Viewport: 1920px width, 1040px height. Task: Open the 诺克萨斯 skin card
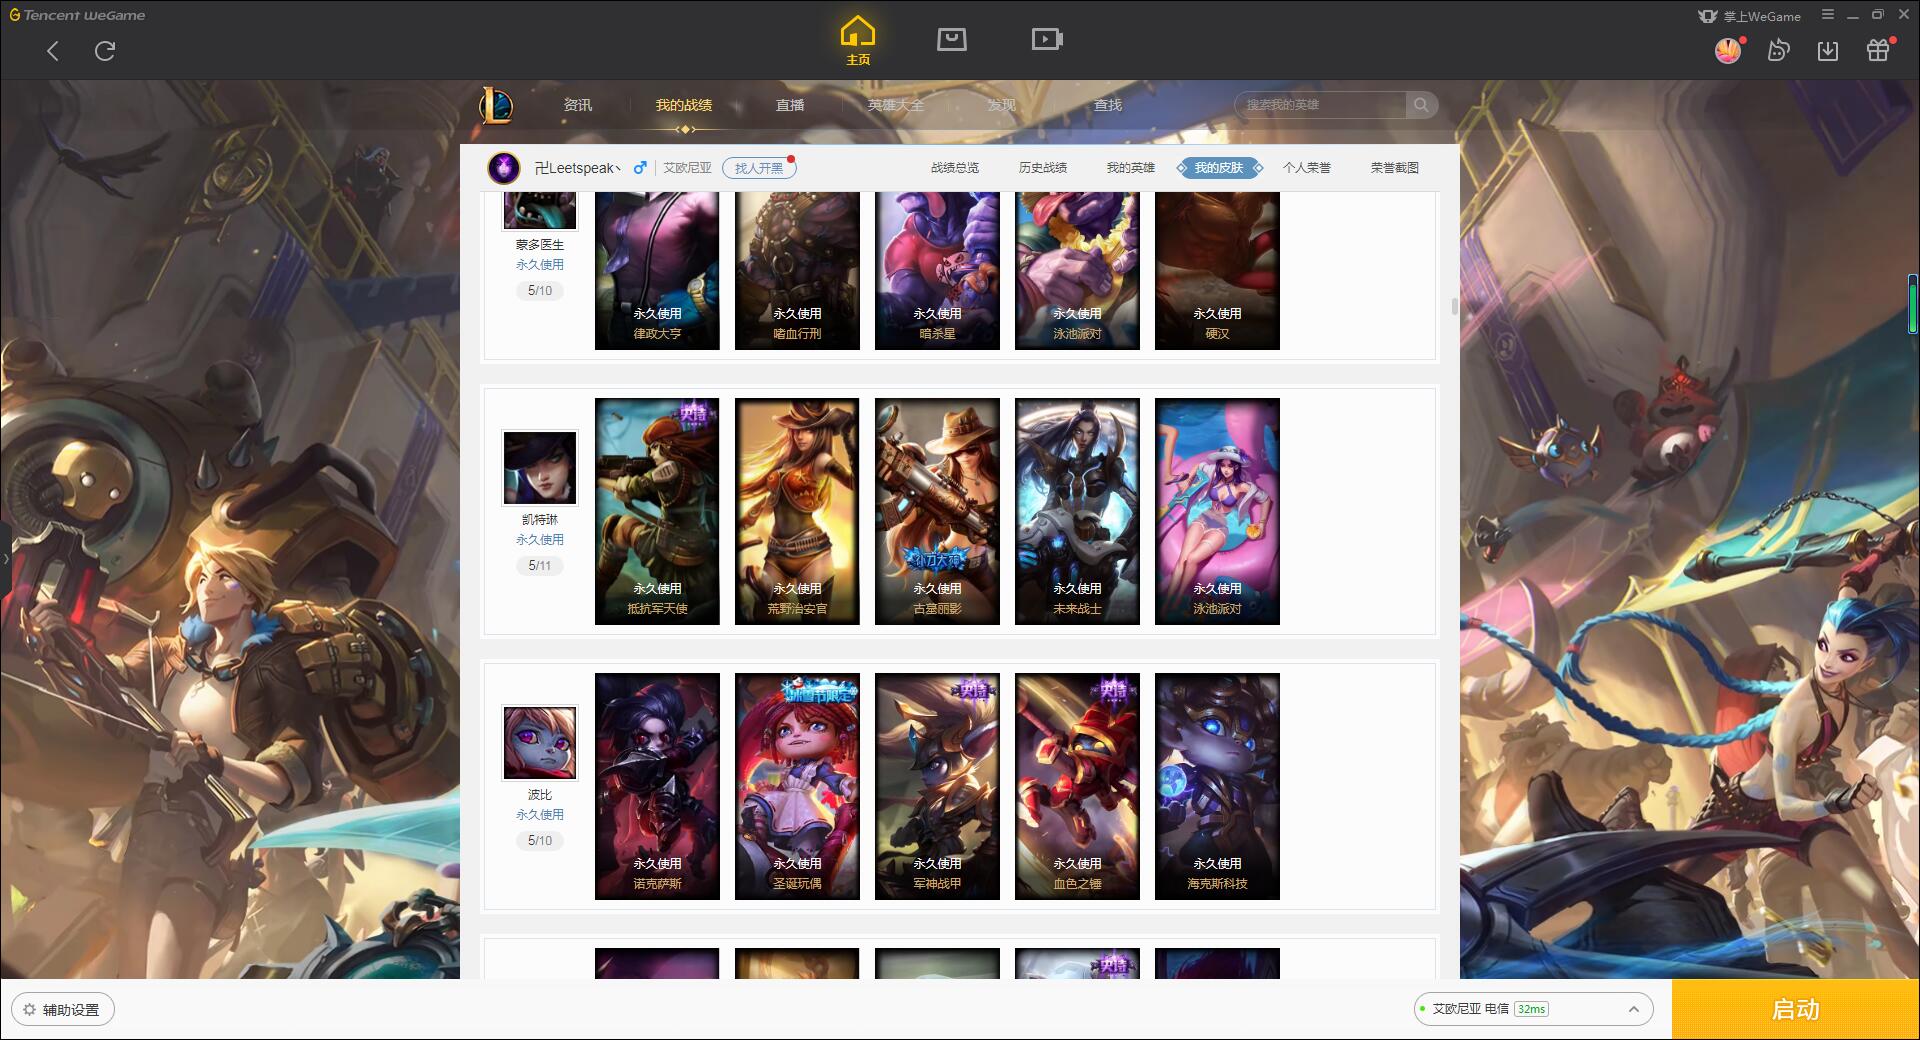pyautogui.click(x=657, y=786)
